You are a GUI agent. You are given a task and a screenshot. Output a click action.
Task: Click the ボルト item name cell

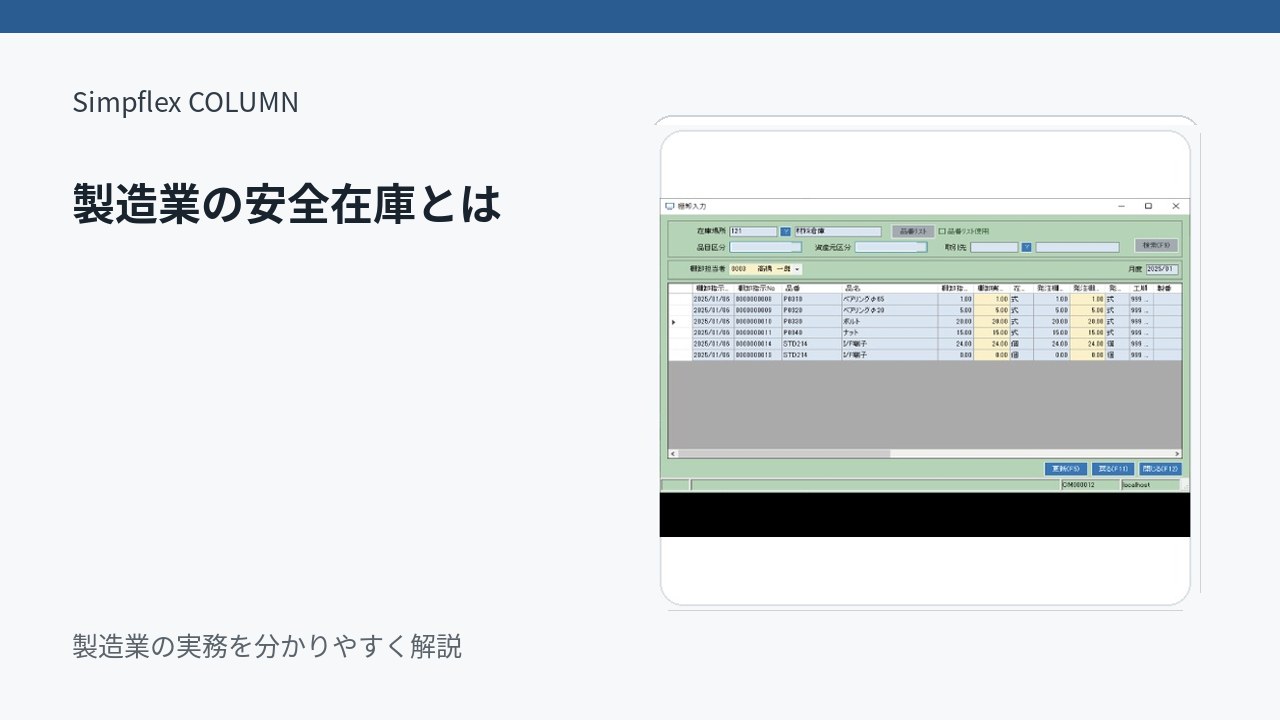coord(889,321)
